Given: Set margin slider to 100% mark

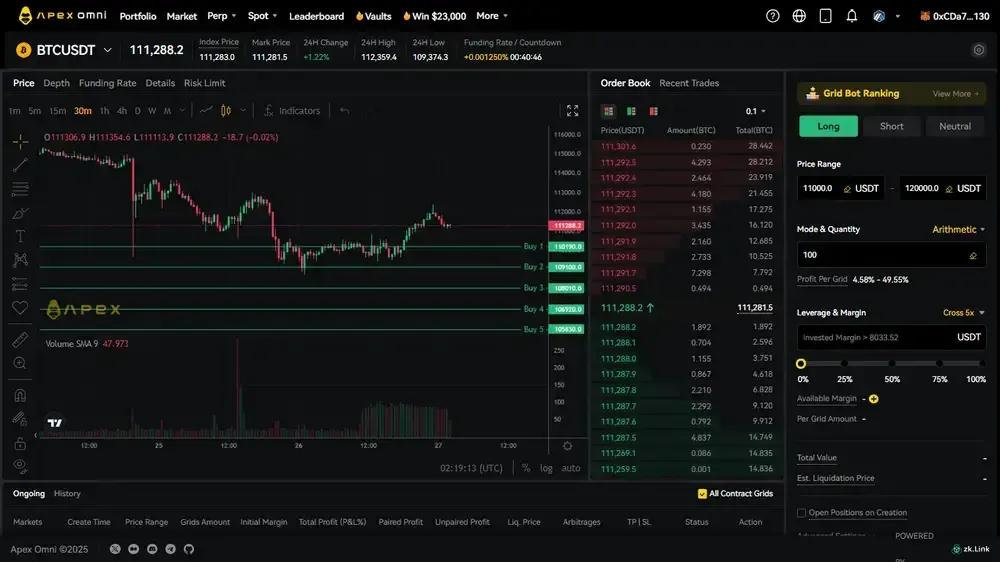Looking at the screenshot, I should (x=982, y=364).
